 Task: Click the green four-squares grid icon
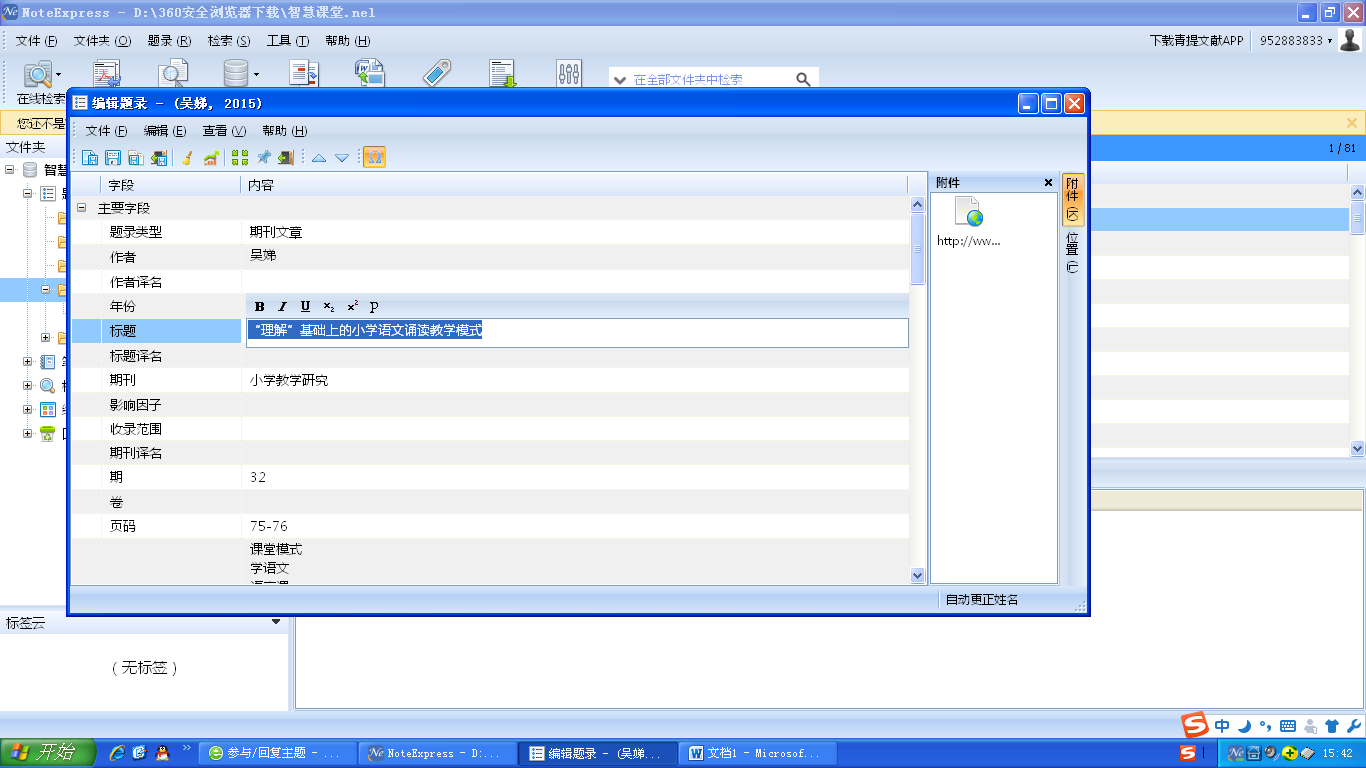pos(240,157)
